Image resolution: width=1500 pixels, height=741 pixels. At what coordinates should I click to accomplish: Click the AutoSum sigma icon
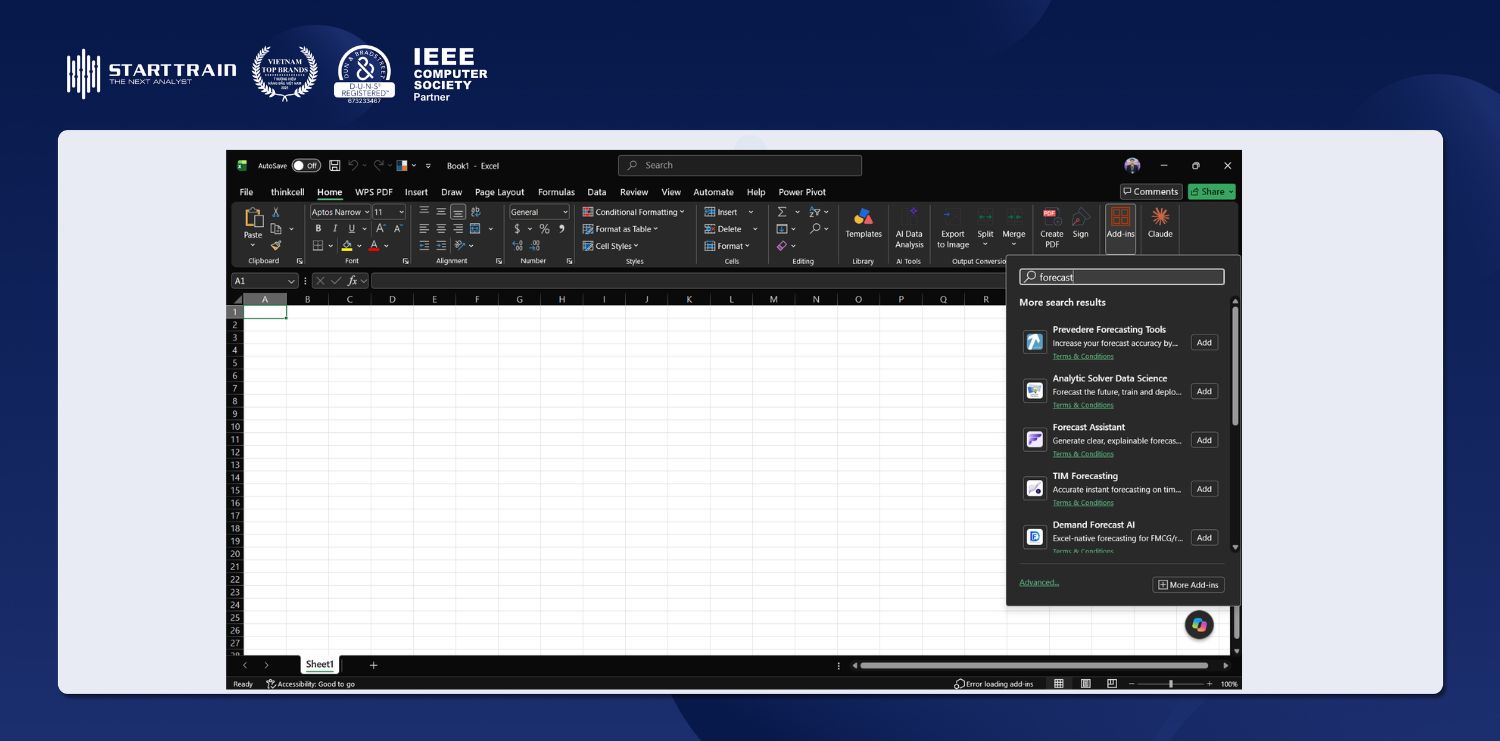pyautogui.click(x=782, y=212)
